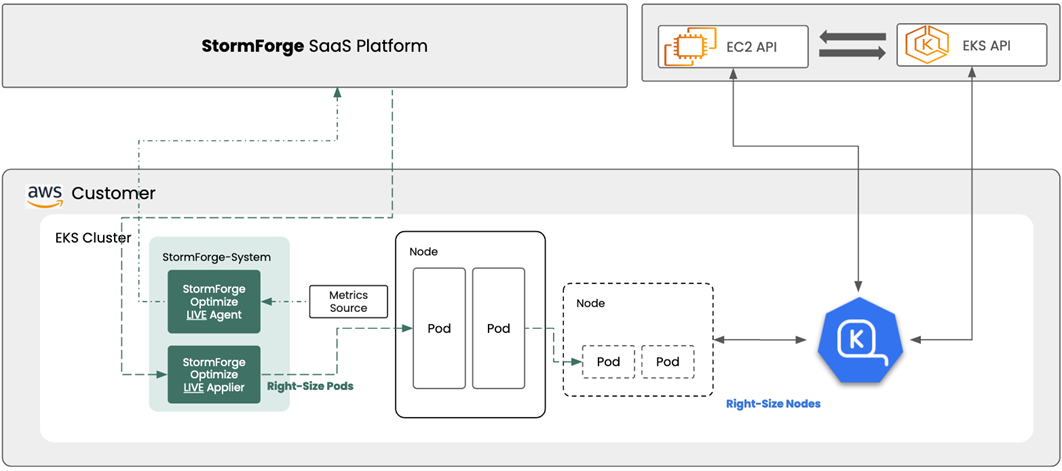Click the second dashed Pod in the dashed Node
The width and height of the screenshot is (1062, 471).
(x=667, y=362)
